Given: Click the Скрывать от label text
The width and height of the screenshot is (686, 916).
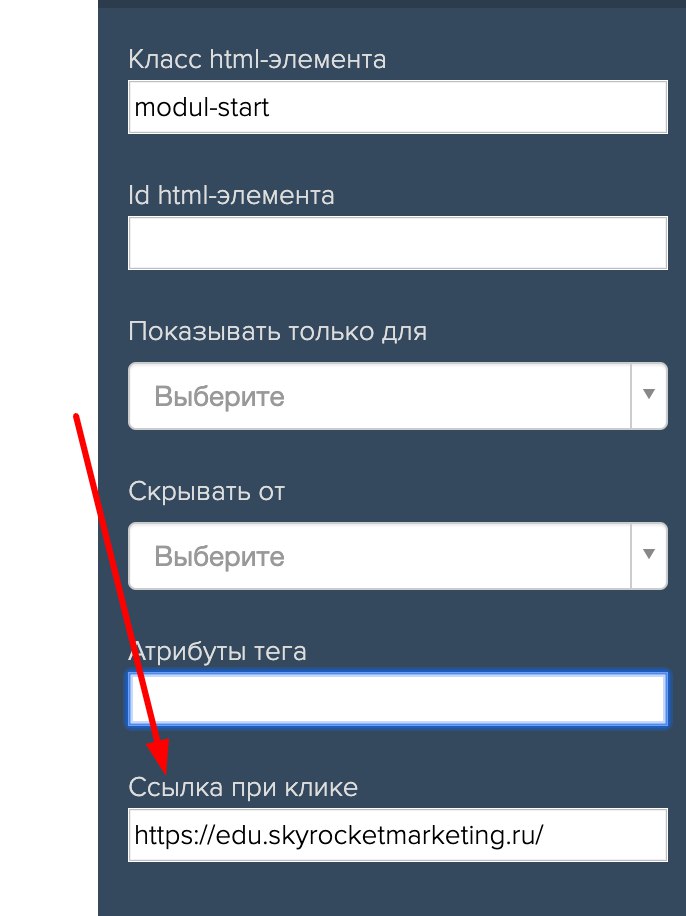Looking at the screenshot, I should click(207, 491).
